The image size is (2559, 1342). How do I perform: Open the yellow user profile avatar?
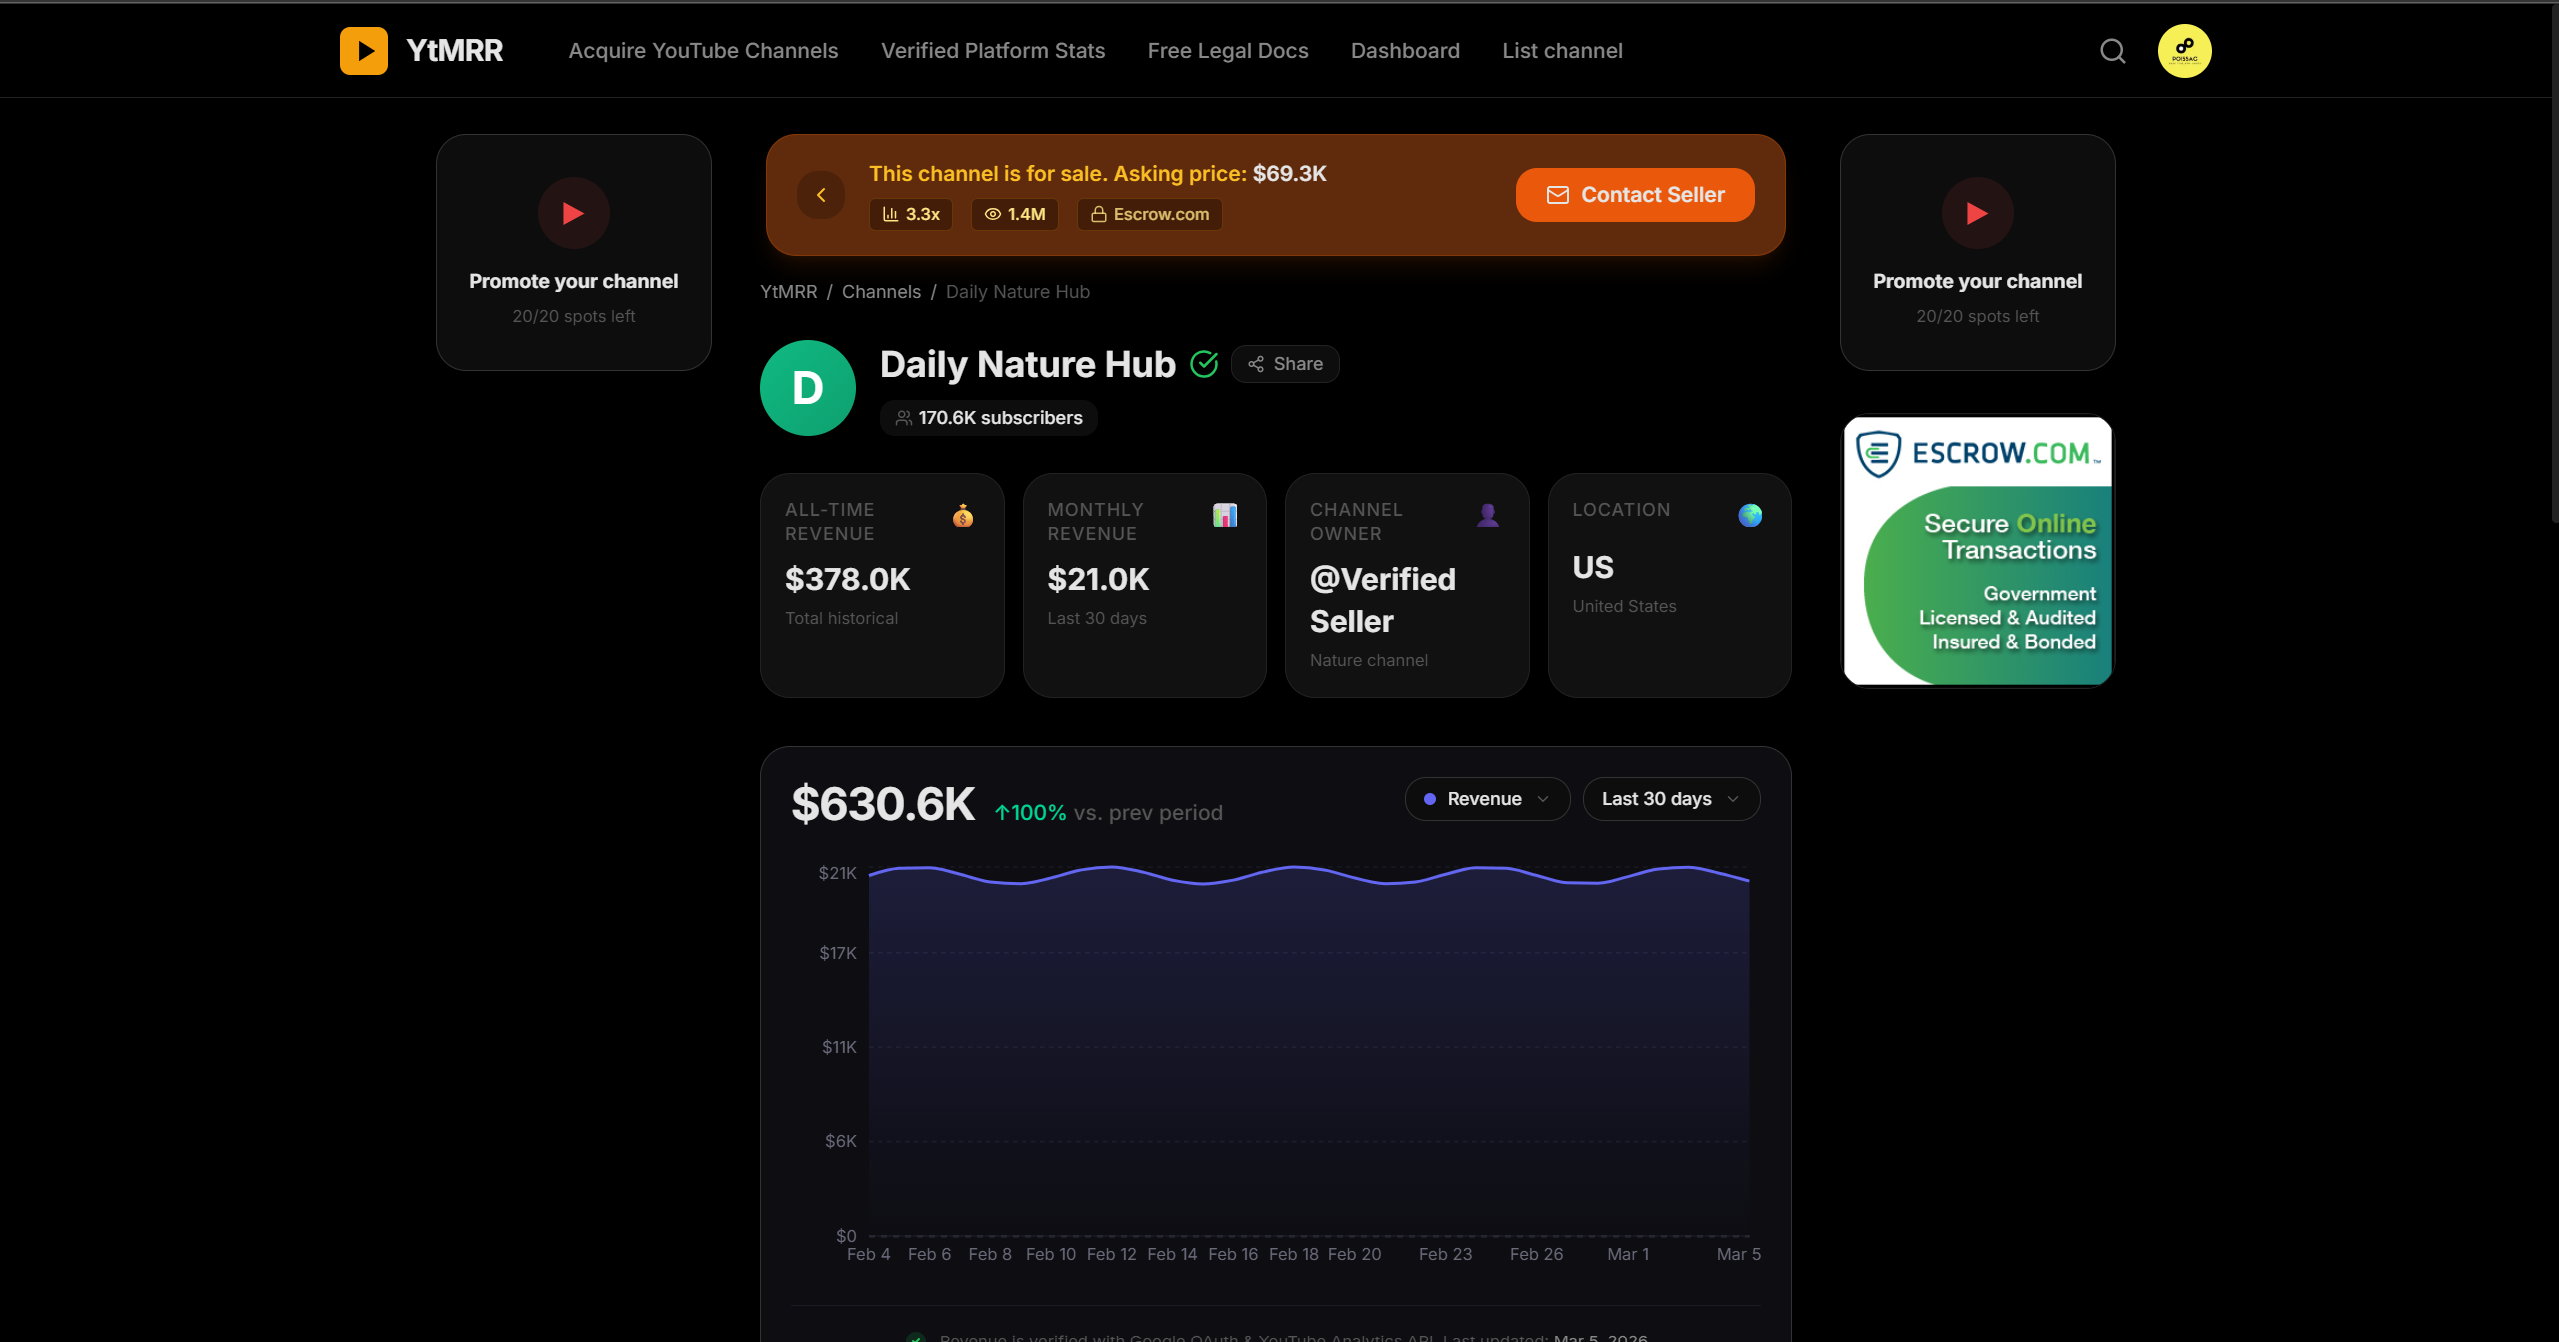pyautogui.click(x=2184, y=51)
